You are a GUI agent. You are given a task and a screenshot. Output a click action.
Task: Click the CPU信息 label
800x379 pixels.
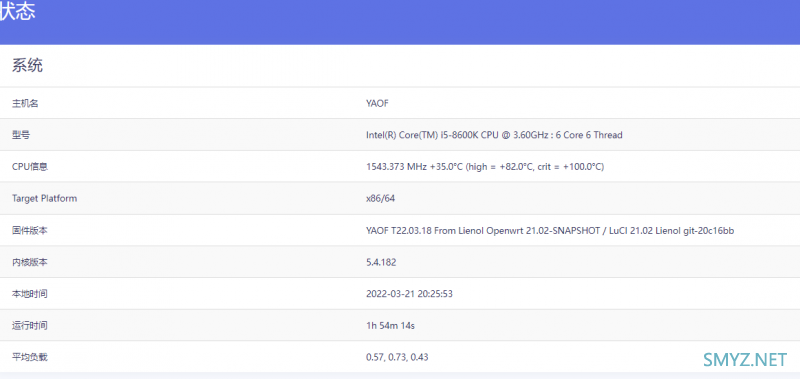30,167
